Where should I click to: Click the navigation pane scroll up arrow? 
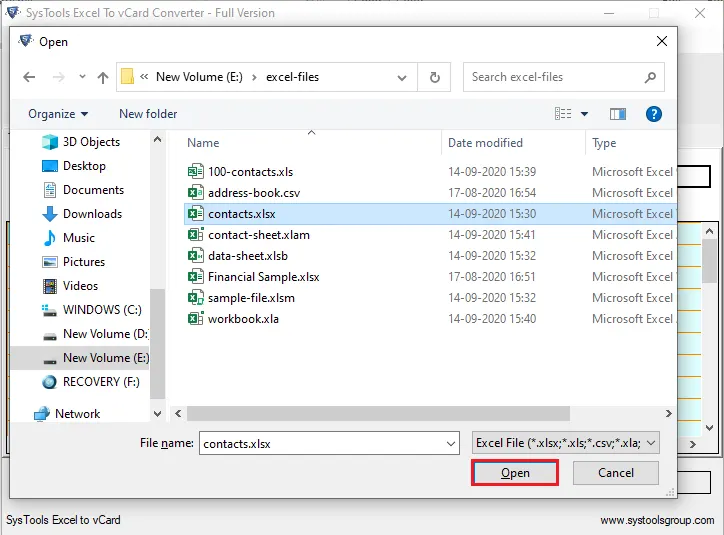(157, 139)
